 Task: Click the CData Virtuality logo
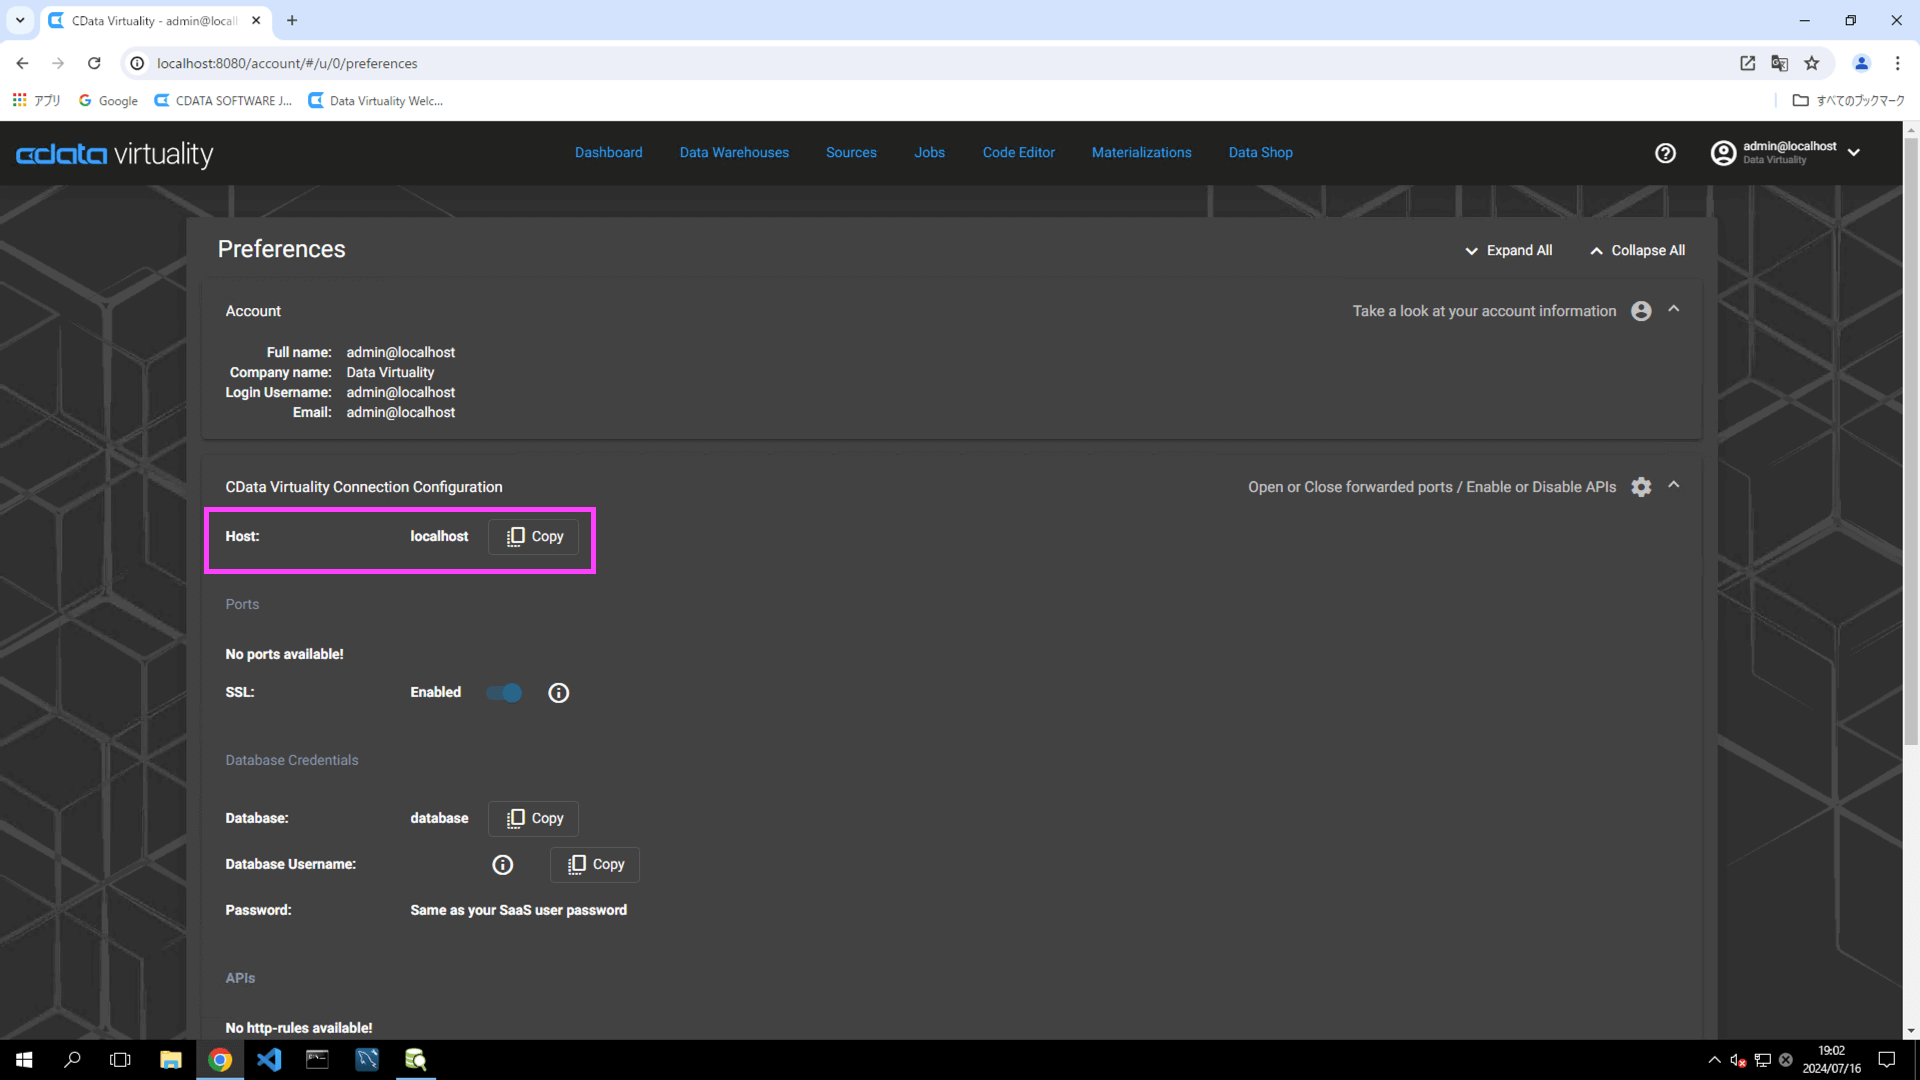115,153
